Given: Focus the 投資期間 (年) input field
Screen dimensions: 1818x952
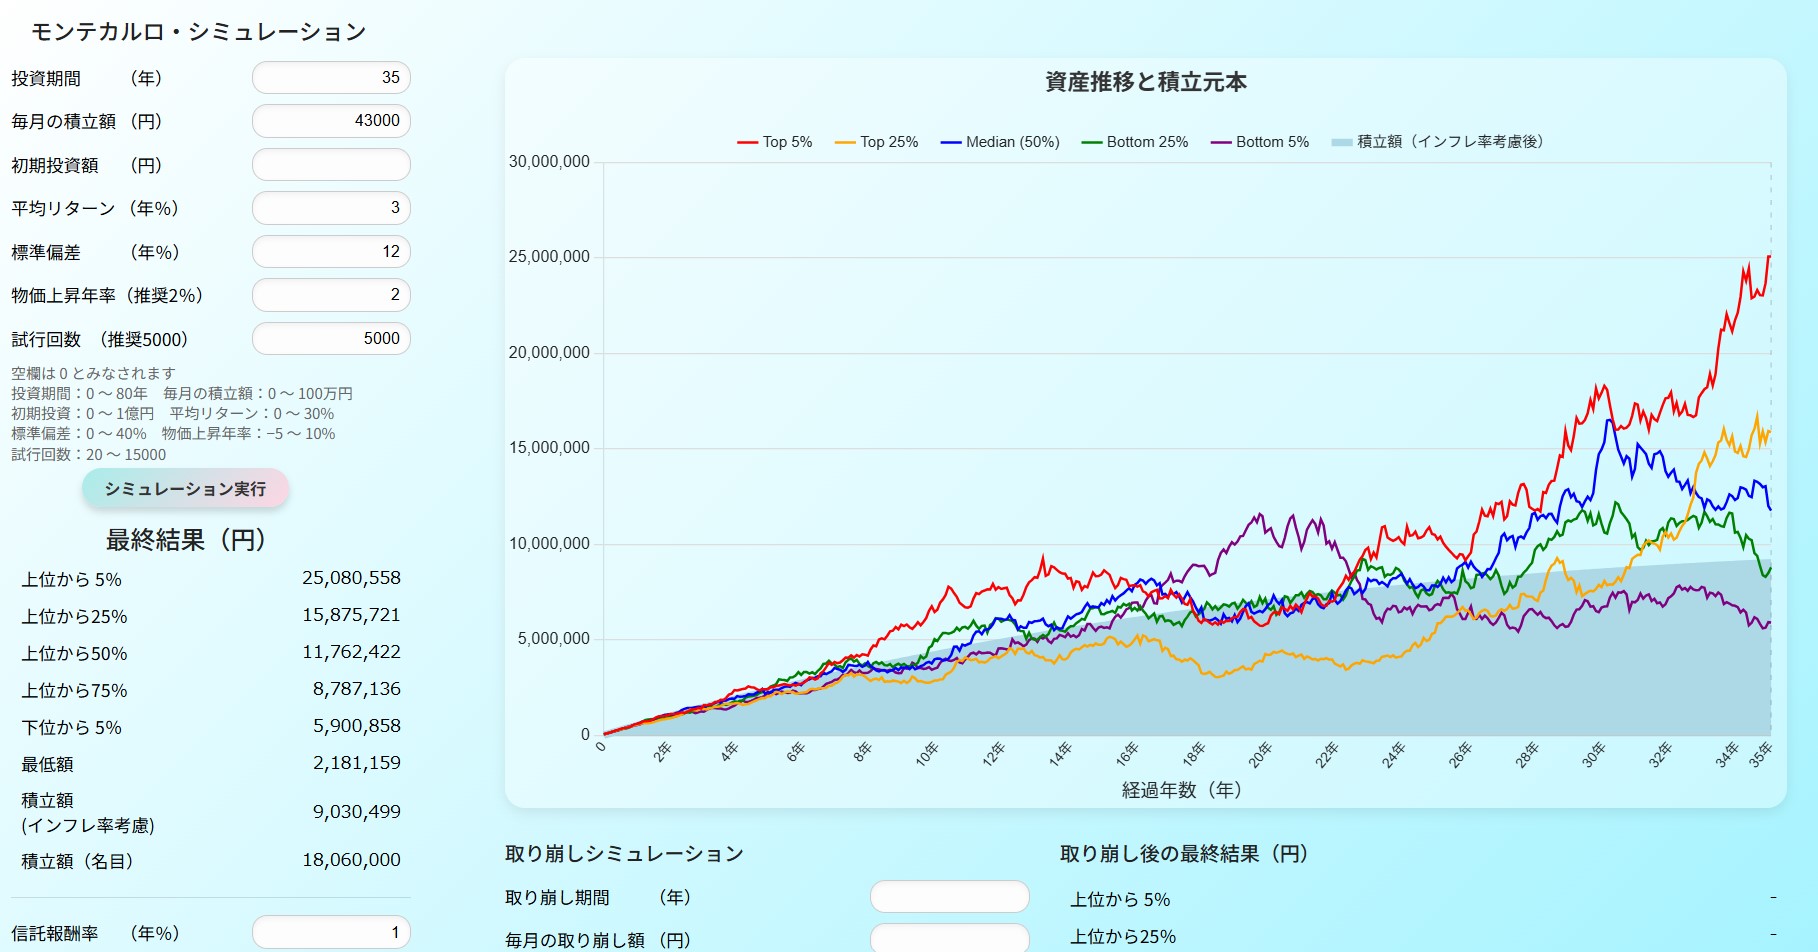Looking at the screenshot, I should (x=331, y=78).
